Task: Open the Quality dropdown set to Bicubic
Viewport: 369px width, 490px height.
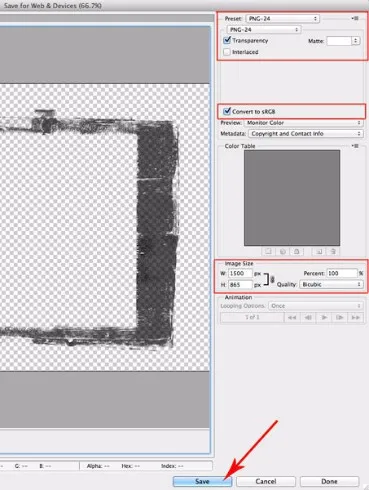Action: point(331,284)
